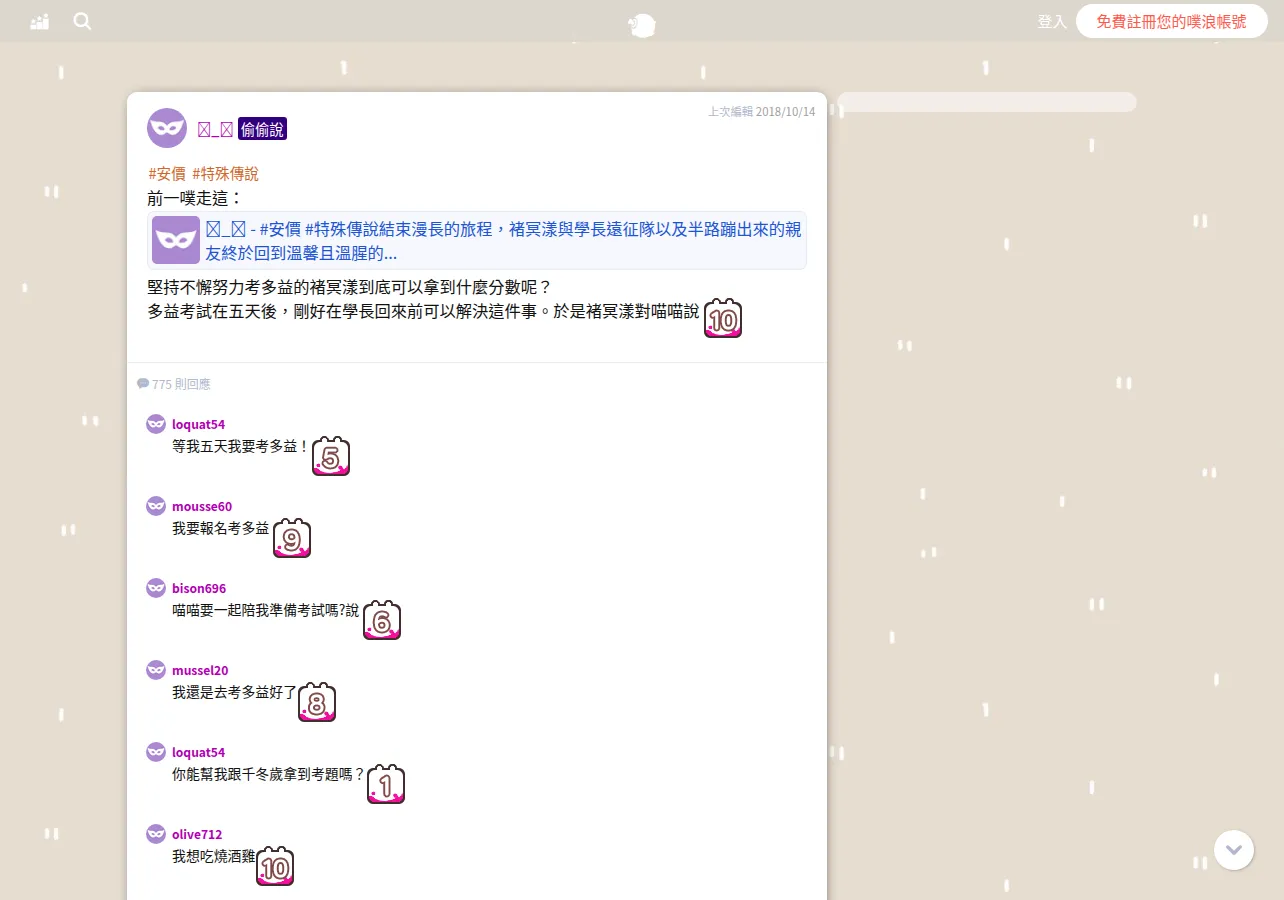Click reply text 我想吃燒酒雞
This screenshot has width=1284, height=900.
[214, 856]
